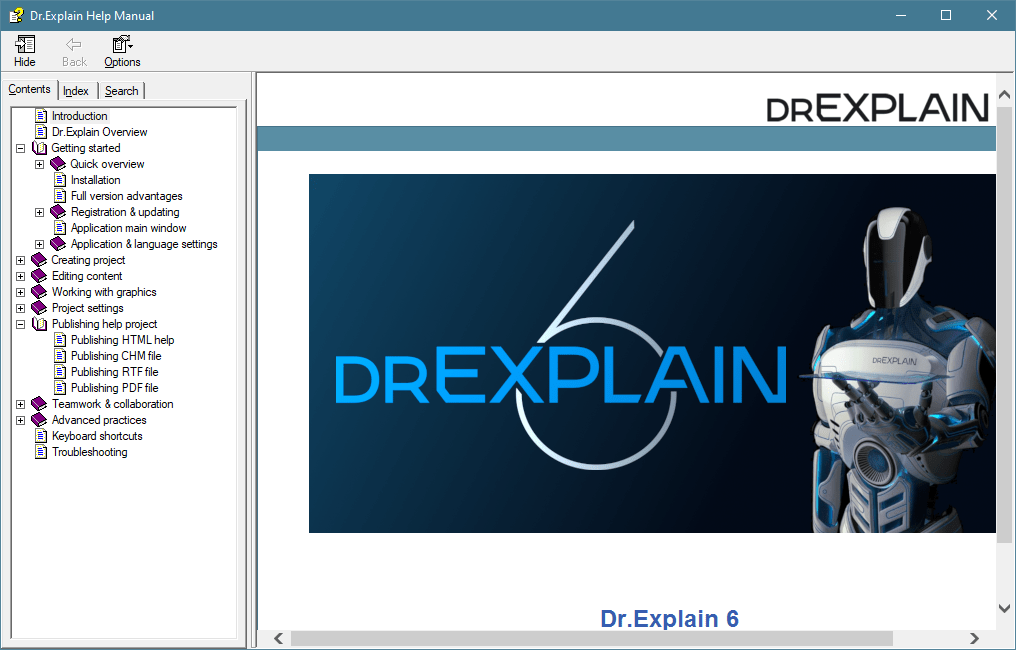Expand the Quick overview tree node

pos(39,164)
